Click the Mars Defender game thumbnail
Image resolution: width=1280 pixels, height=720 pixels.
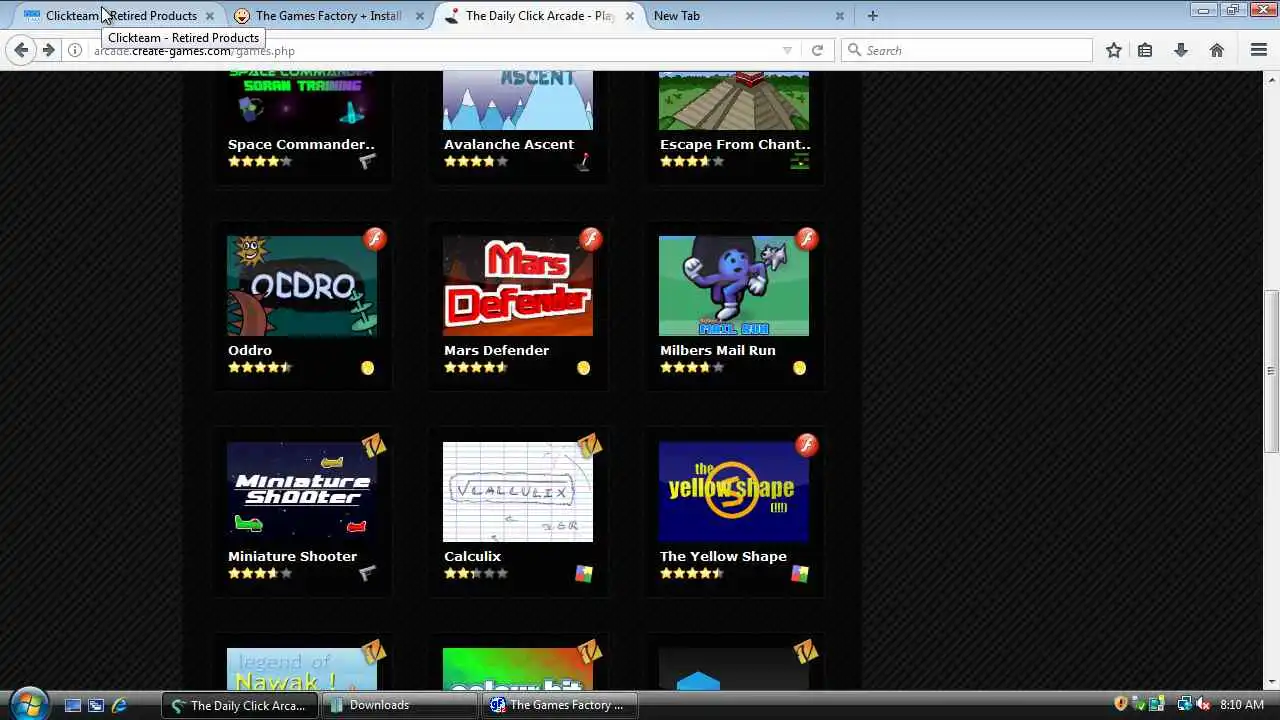pos(518,286)
